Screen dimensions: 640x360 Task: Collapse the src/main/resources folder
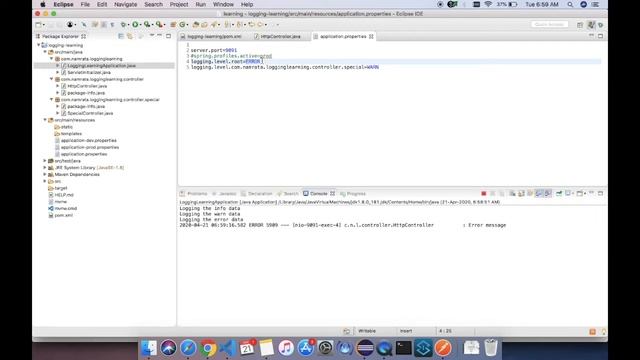(x=45, y=120)
